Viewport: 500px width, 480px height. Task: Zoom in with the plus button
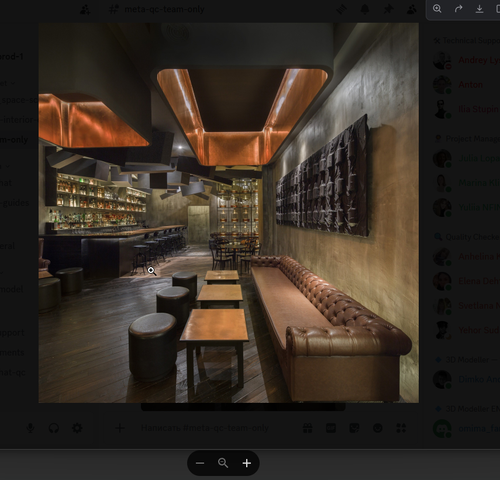coord(247,463)
